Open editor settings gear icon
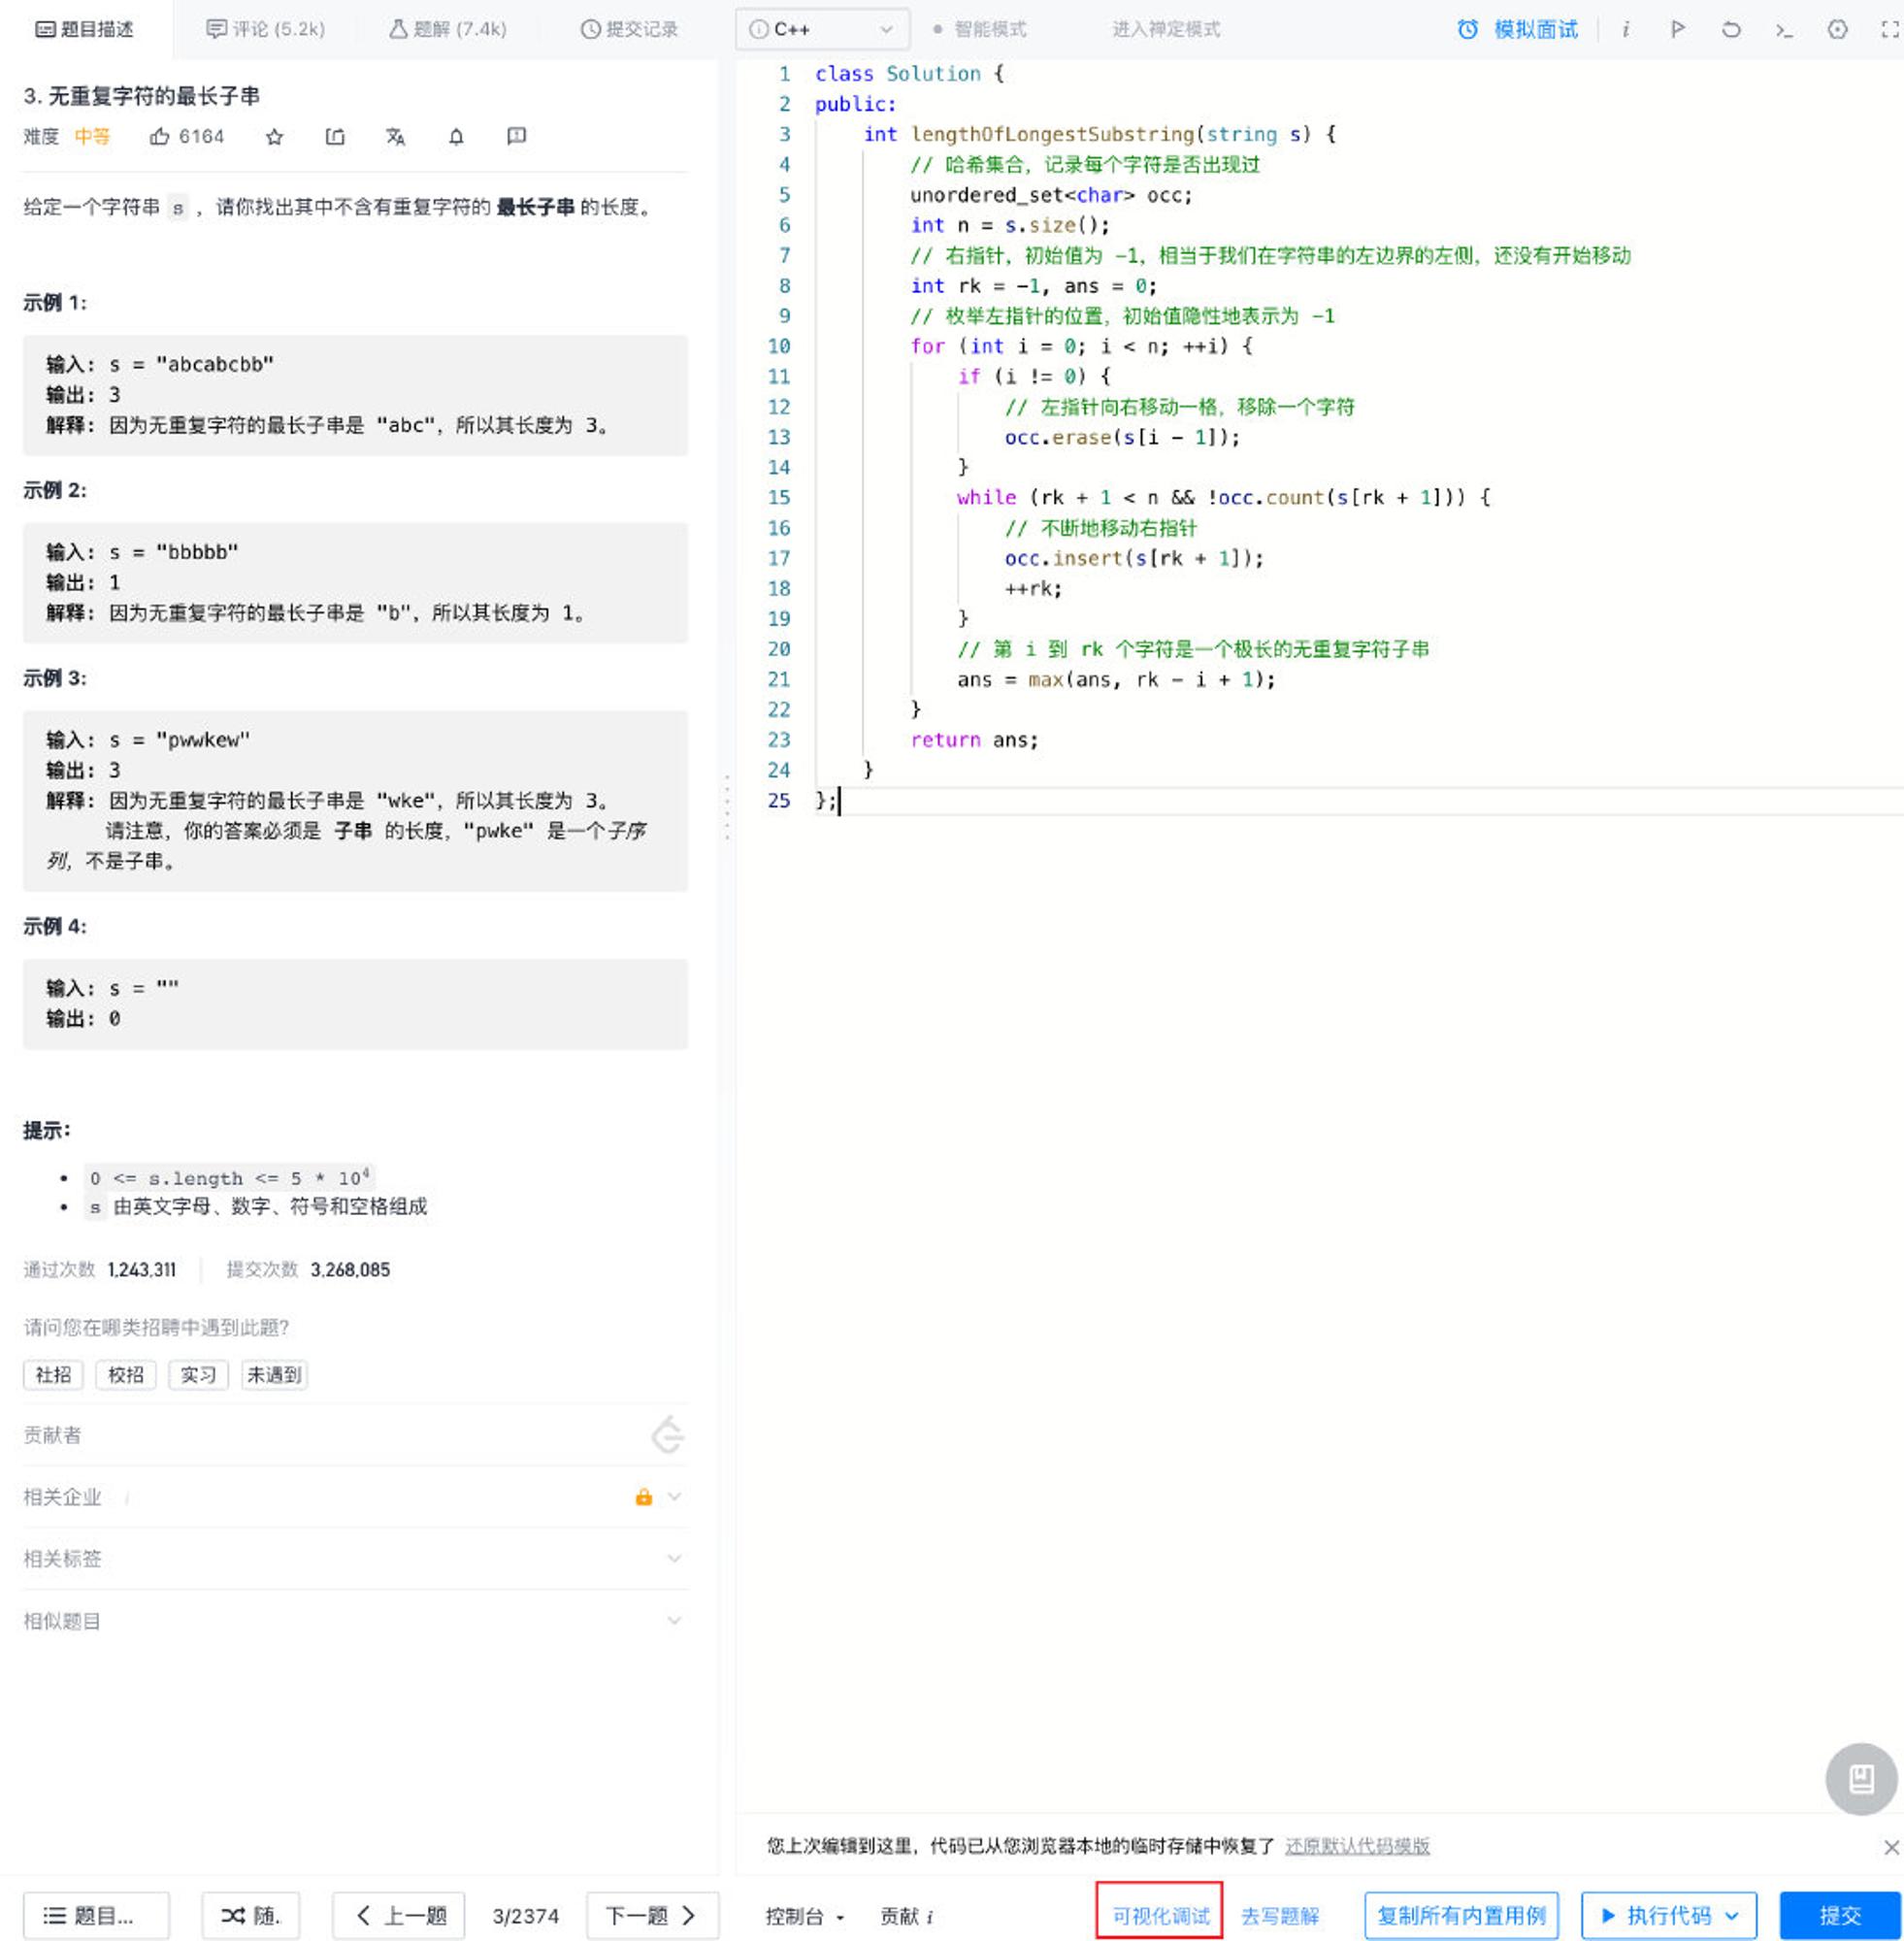This screenshot has height=1941, width=1904. point(1837,29)
